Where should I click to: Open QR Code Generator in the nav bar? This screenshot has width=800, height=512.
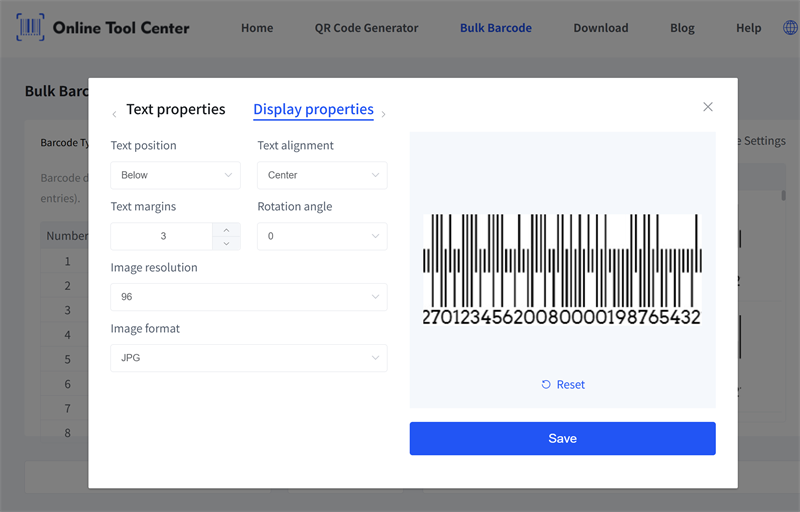tap(366, 28)
